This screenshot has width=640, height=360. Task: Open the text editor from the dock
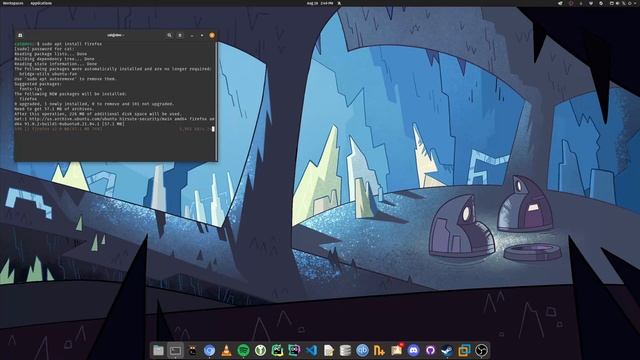click(329, 350)
